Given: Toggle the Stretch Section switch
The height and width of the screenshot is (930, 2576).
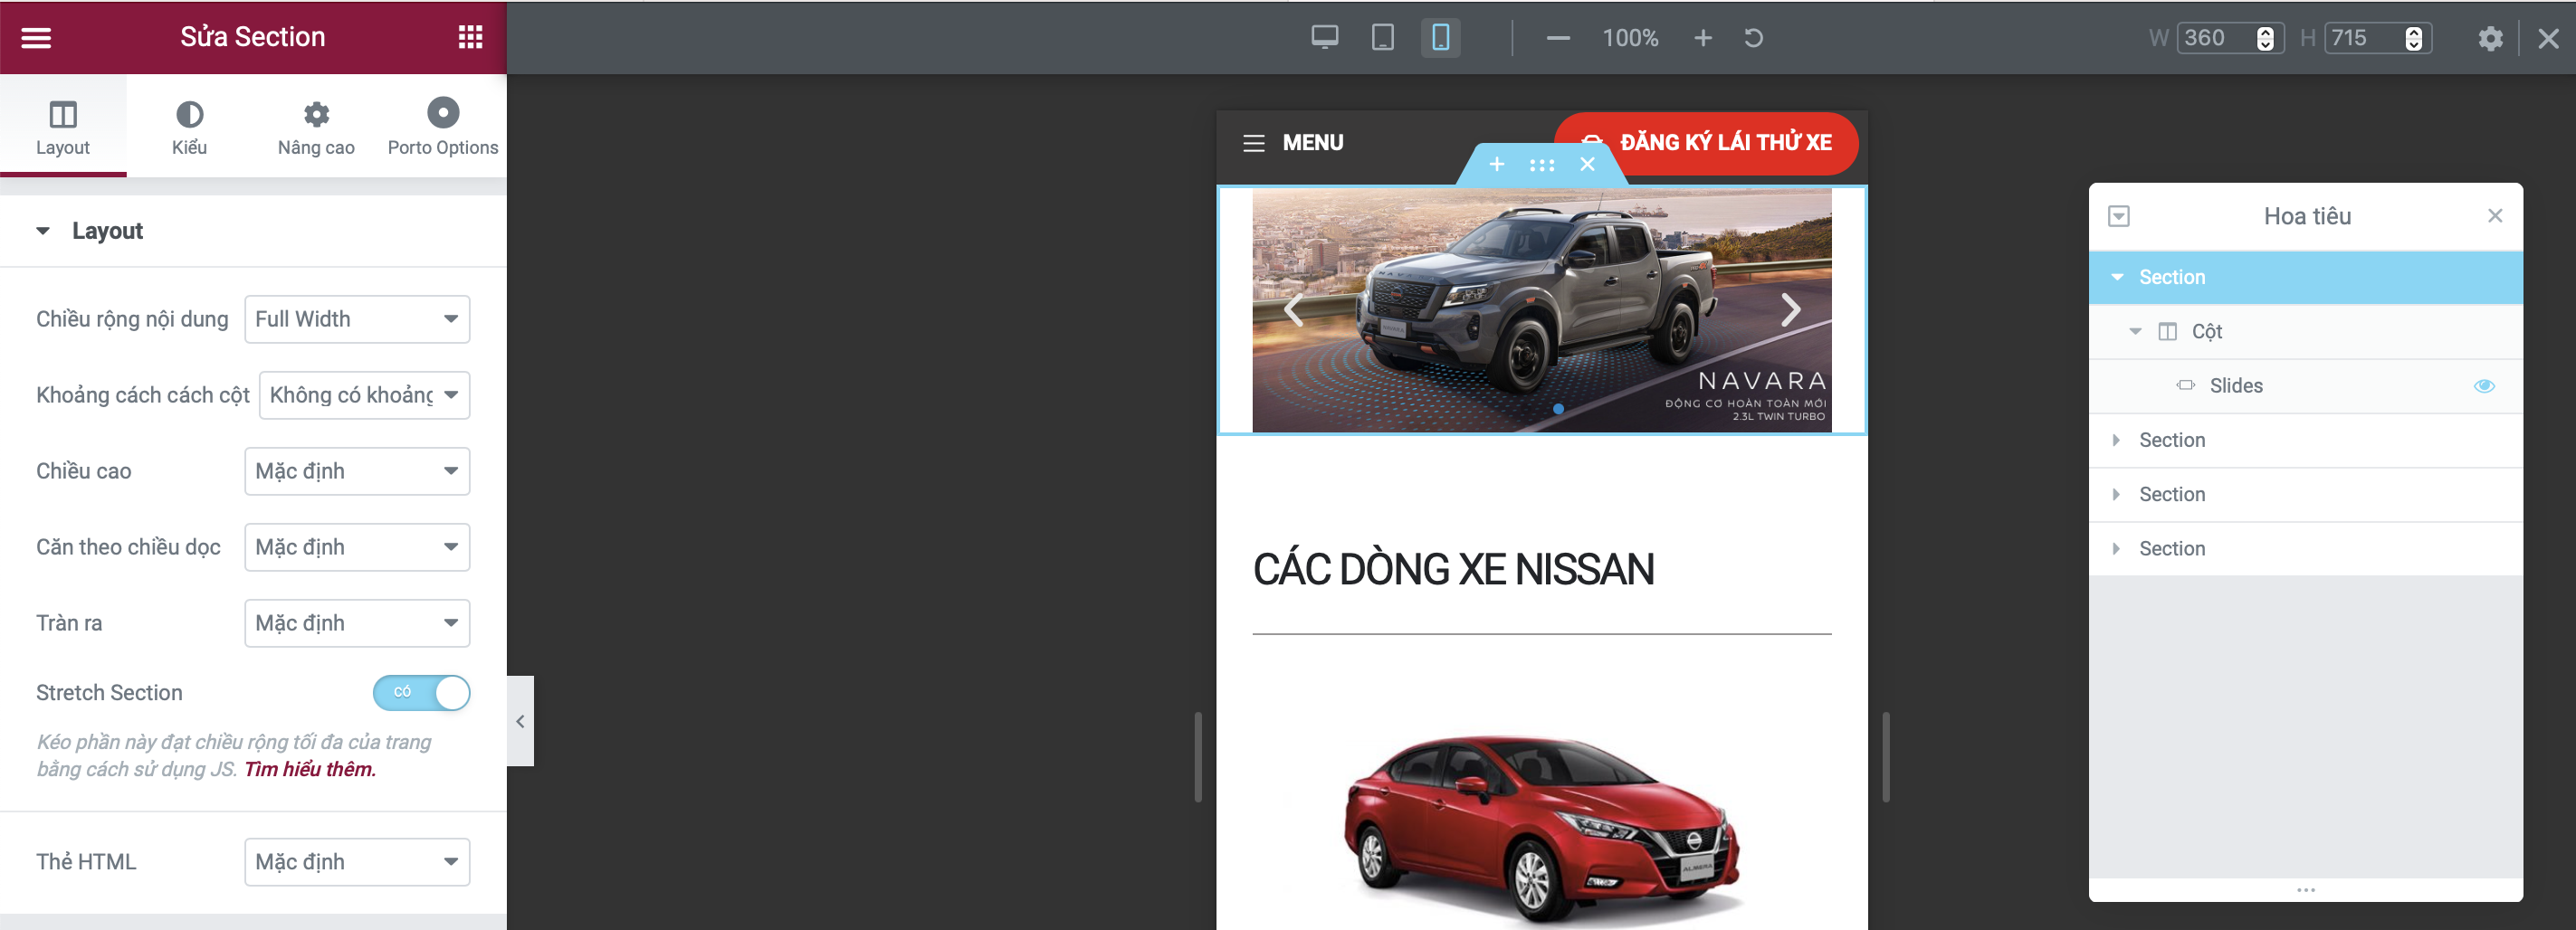Looking at the screenshot, I should 421,693.
